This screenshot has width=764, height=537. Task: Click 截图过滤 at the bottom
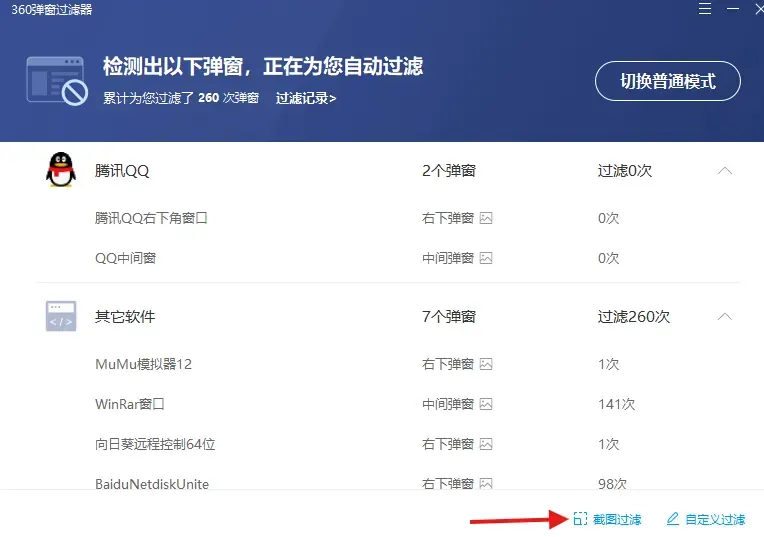pyautogui.click(x=607, y=519)
